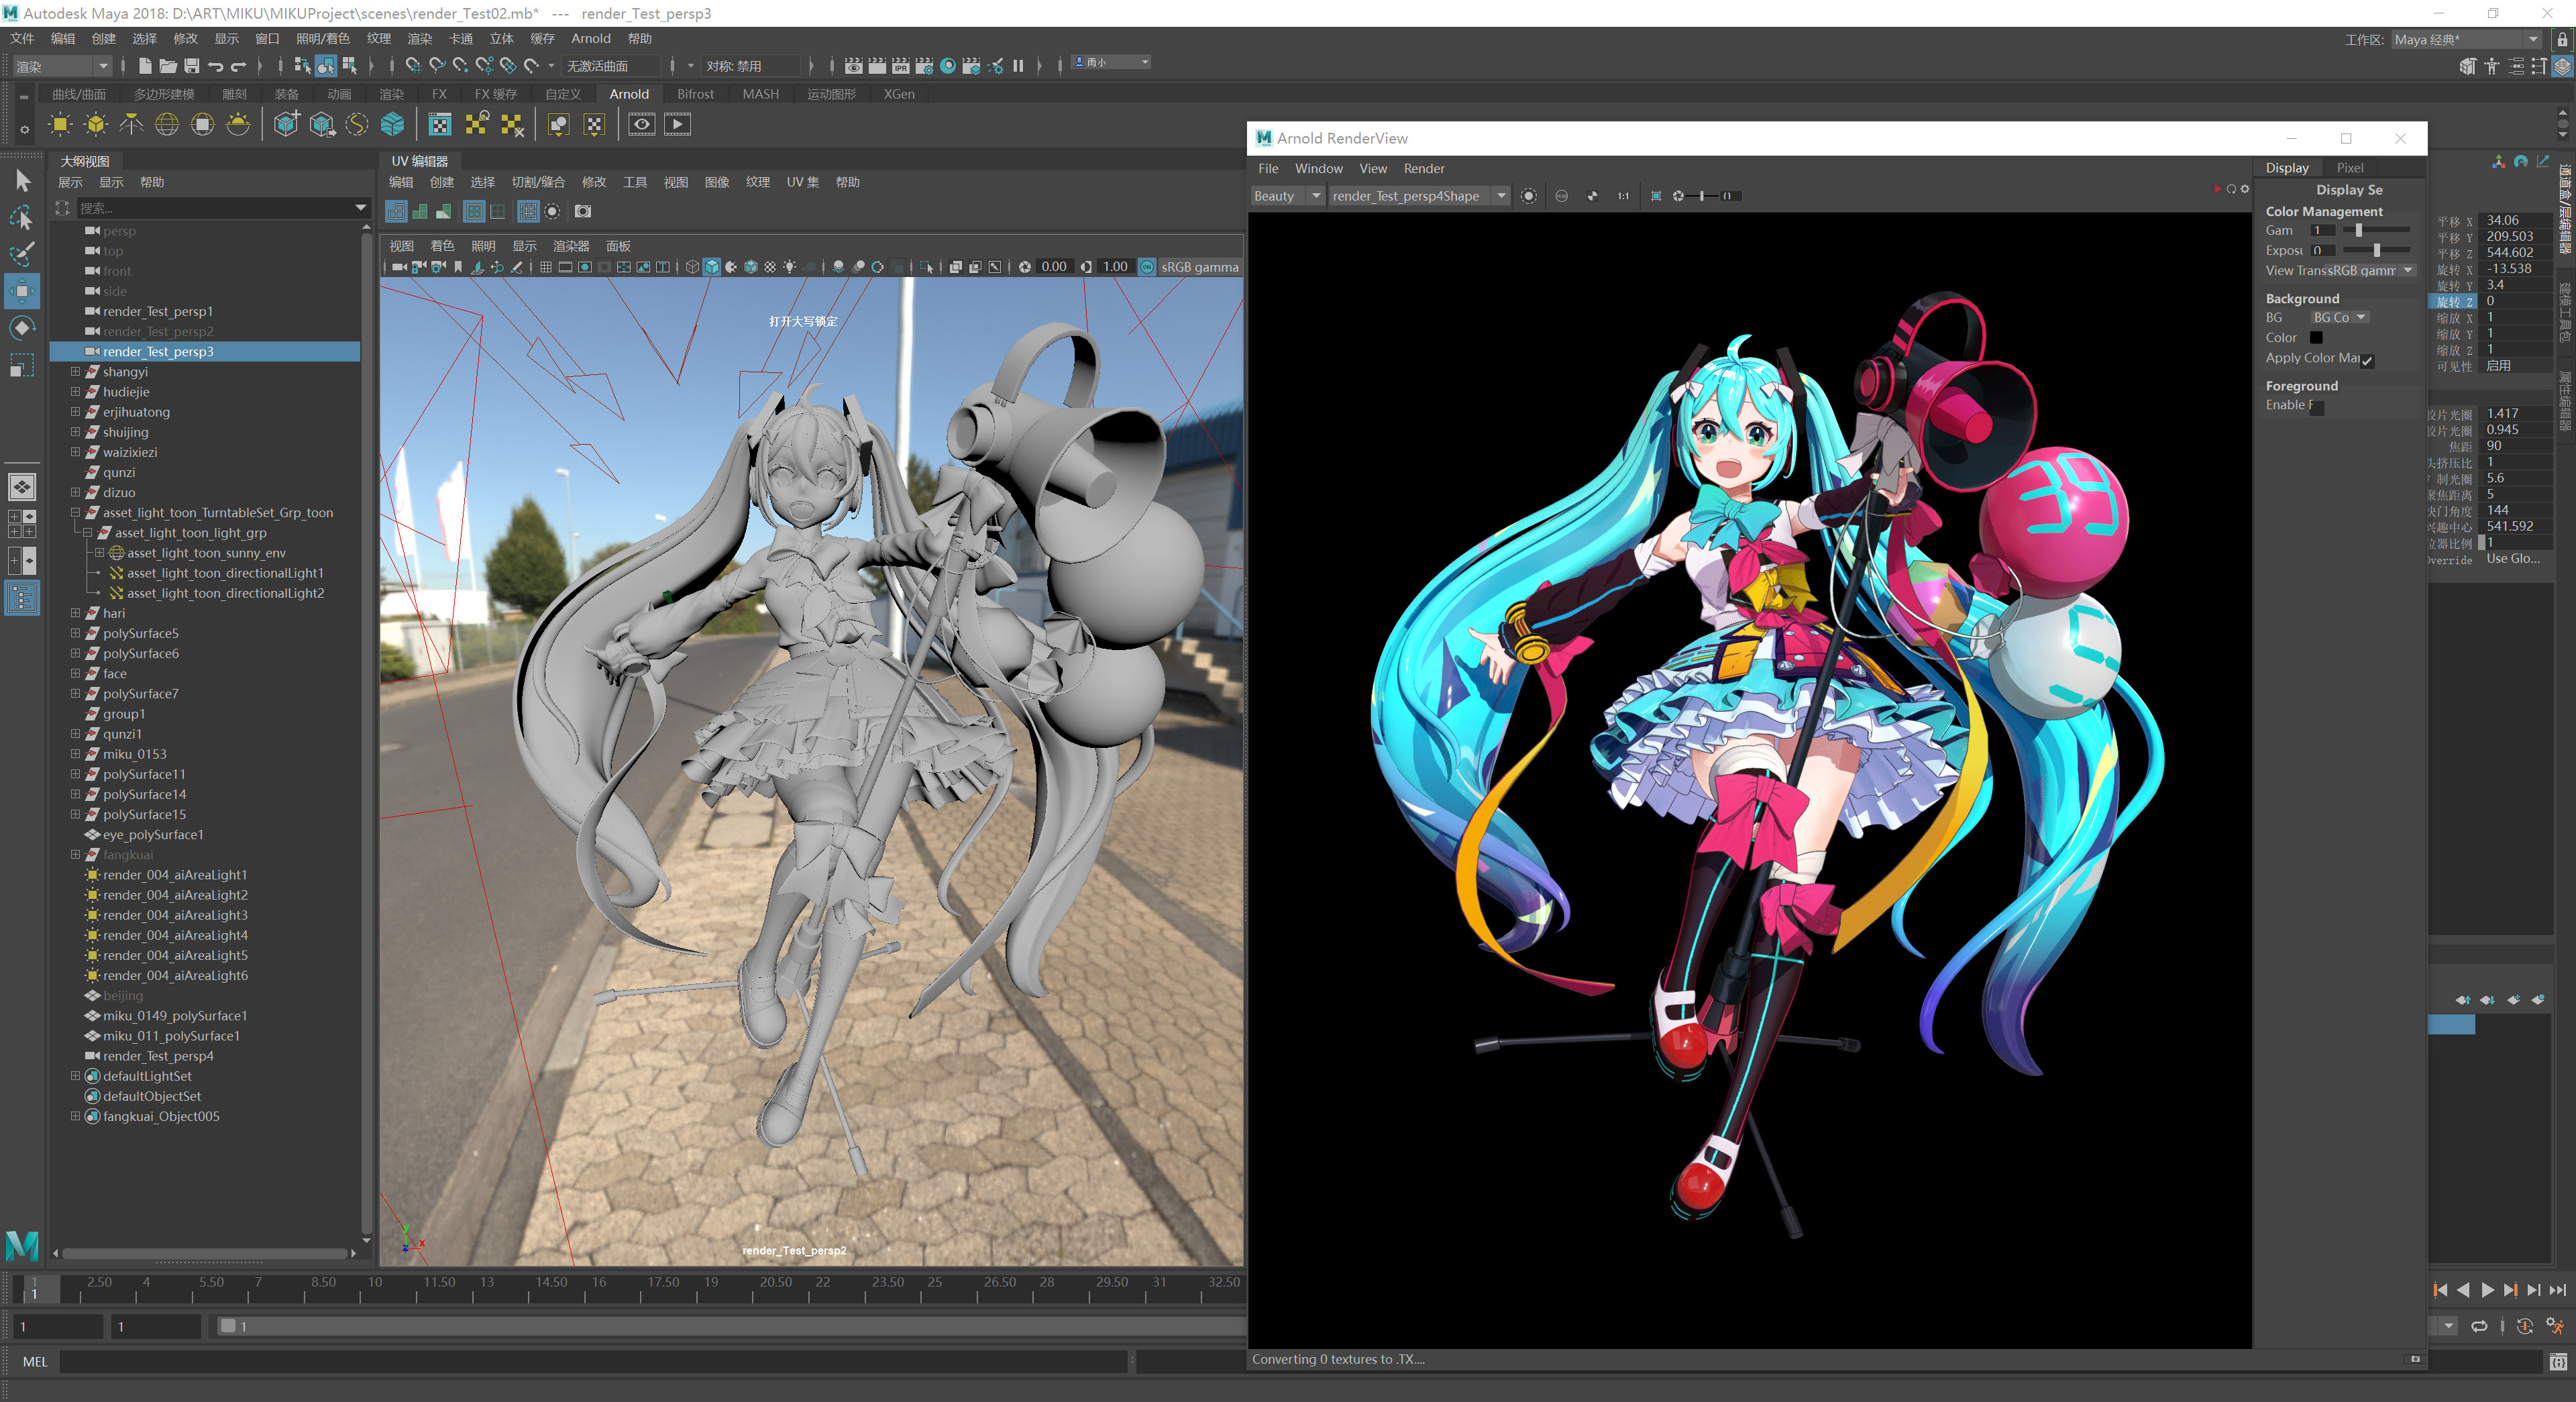Select the Paint Selection tool in toolbox
Viewport: 2576px width, 1402px height.
pos(22,254)
